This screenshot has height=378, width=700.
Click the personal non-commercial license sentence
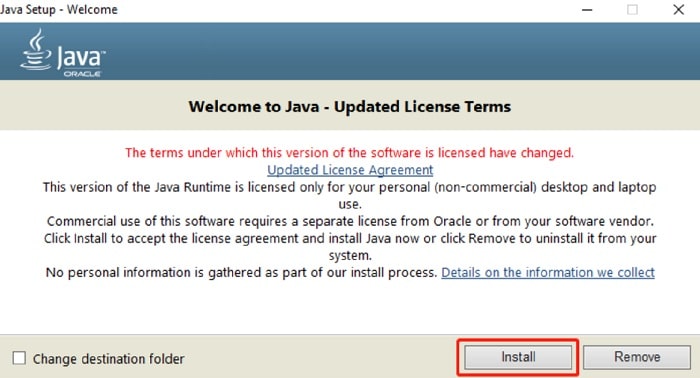click(350, 195)
